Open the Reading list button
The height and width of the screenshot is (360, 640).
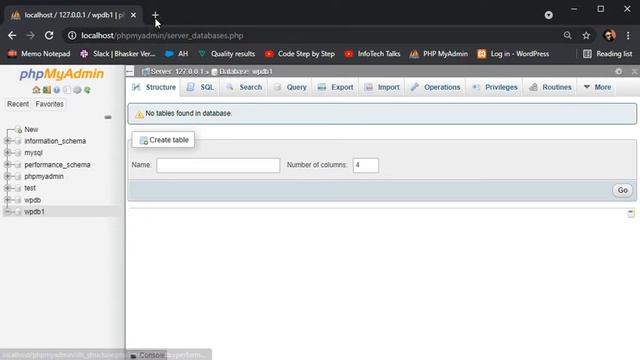pos(607,54)
